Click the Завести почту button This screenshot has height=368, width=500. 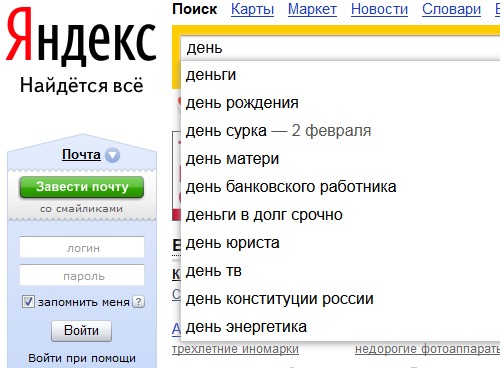point(82,187)
